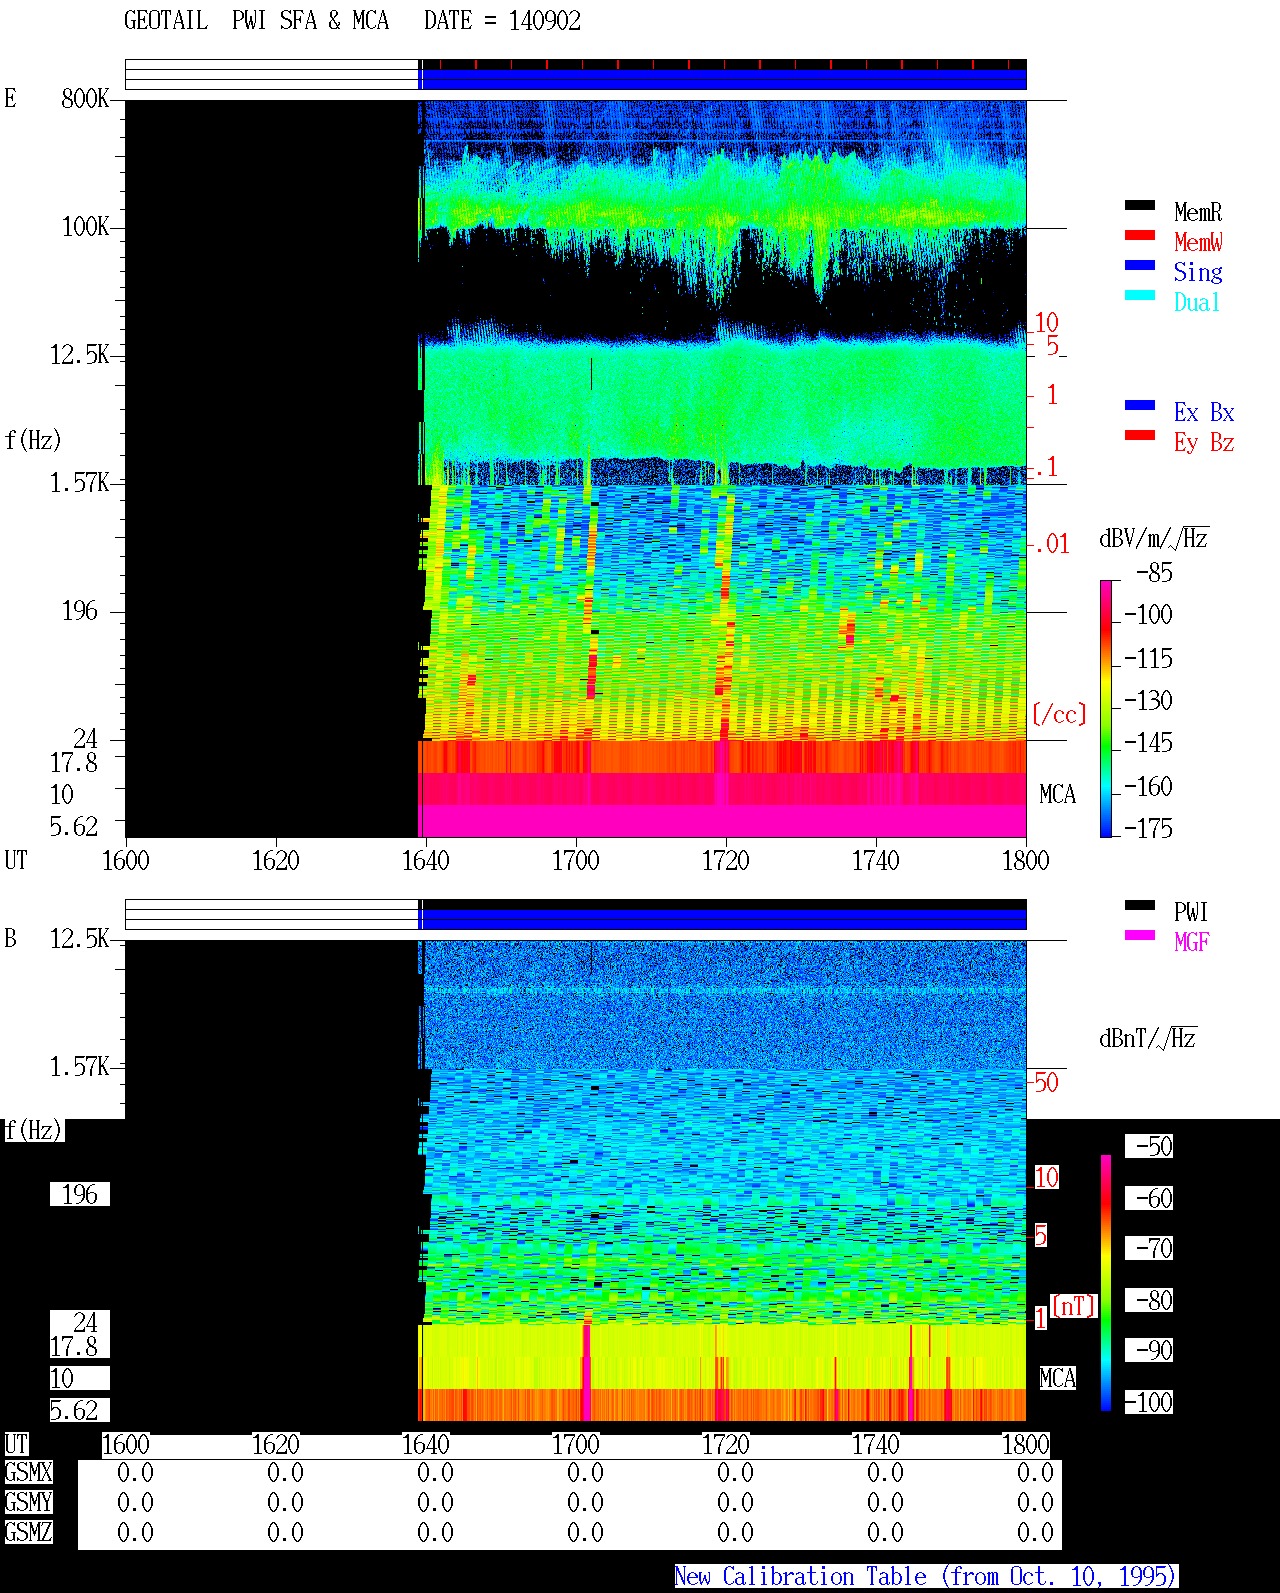
Task: Click the red MemW legend swatch
Action: point(1140,236)
